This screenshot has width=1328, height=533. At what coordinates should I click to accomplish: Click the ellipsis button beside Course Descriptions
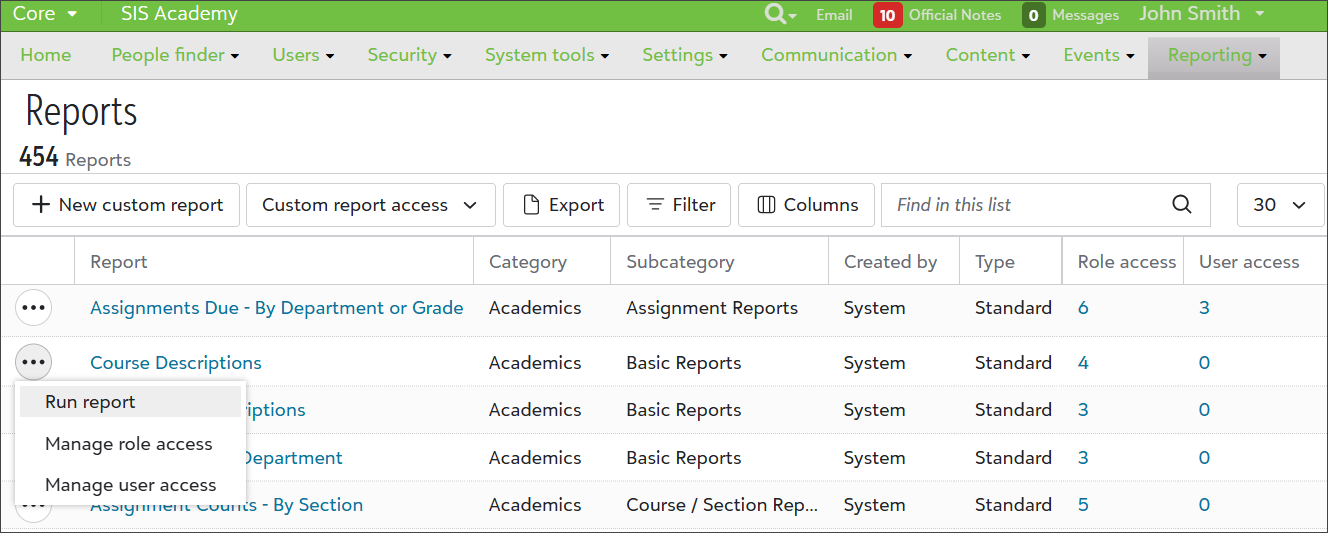(34, 362)
